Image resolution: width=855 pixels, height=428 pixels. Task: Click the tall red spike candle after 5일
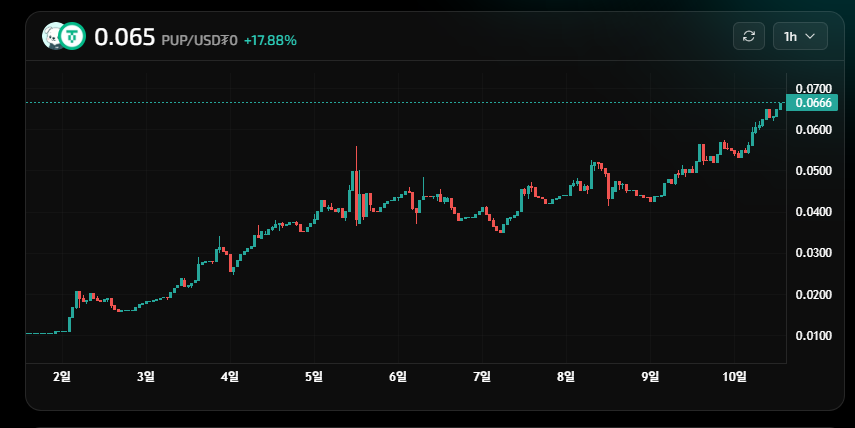tap(357, 185)
